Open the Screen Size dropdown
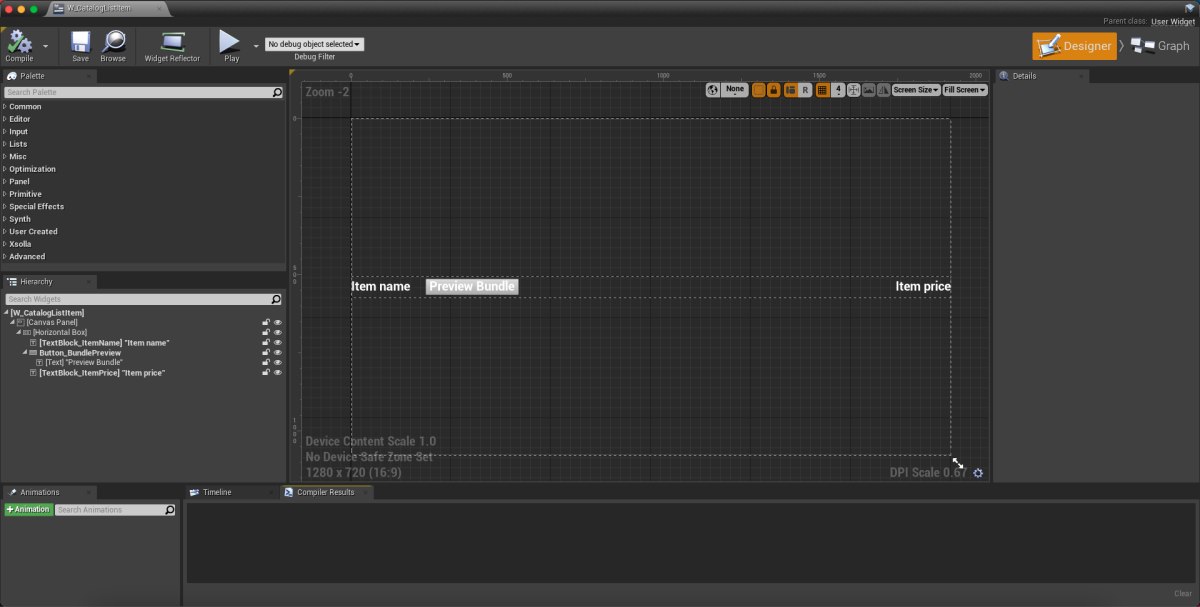Screen dimensions: 1200x607 [x=915, y=90]
